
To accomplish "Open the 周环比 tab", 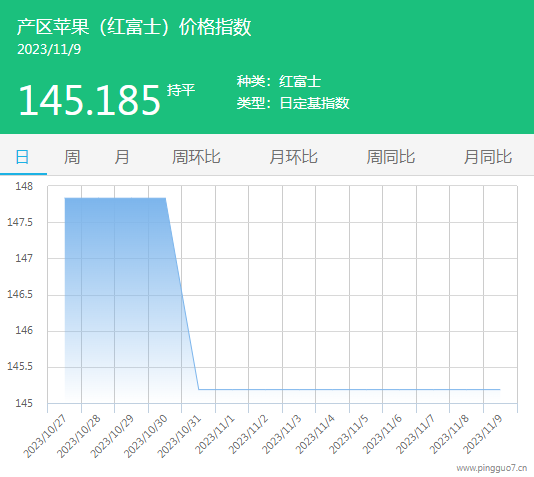I will pos(196,157).
